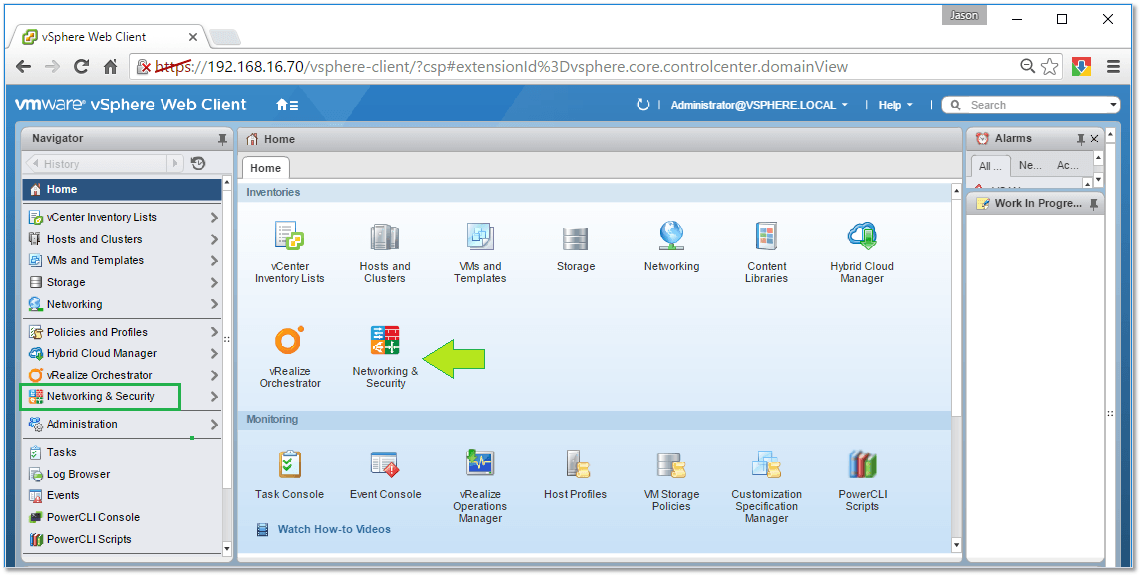
Task: Expand Networking & Security chevron in Navigator
Action: [x=214, y=396]
